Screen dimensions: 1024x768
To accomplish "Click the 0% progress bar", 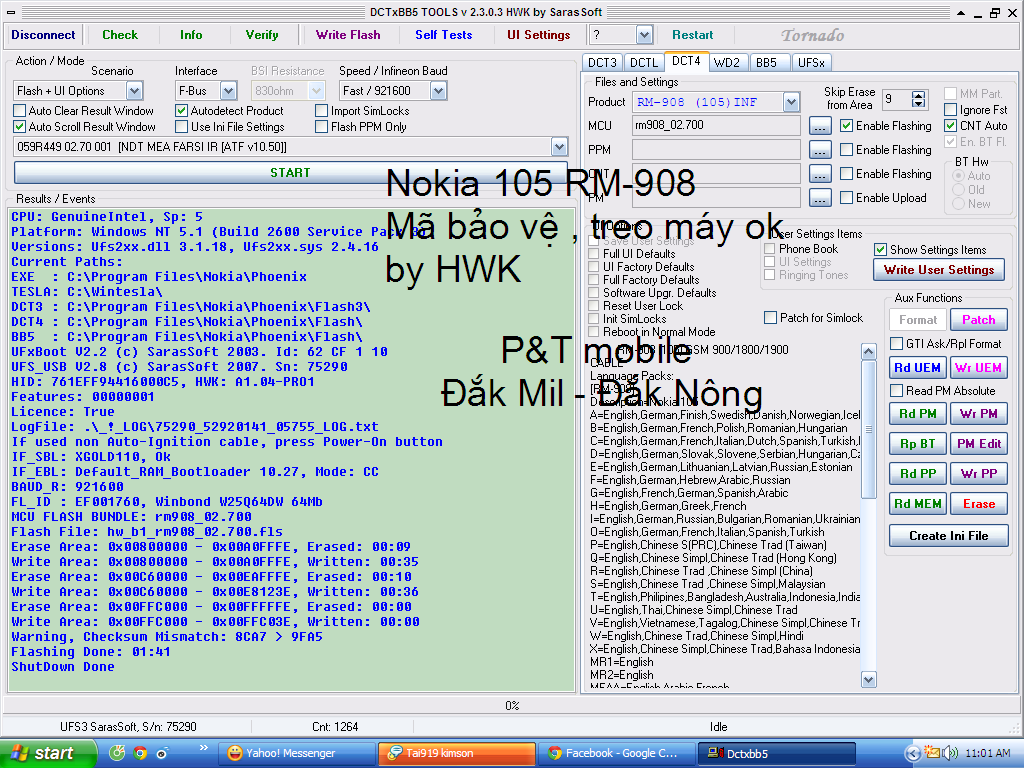I will pyautogui.click(x=511, y=705).
